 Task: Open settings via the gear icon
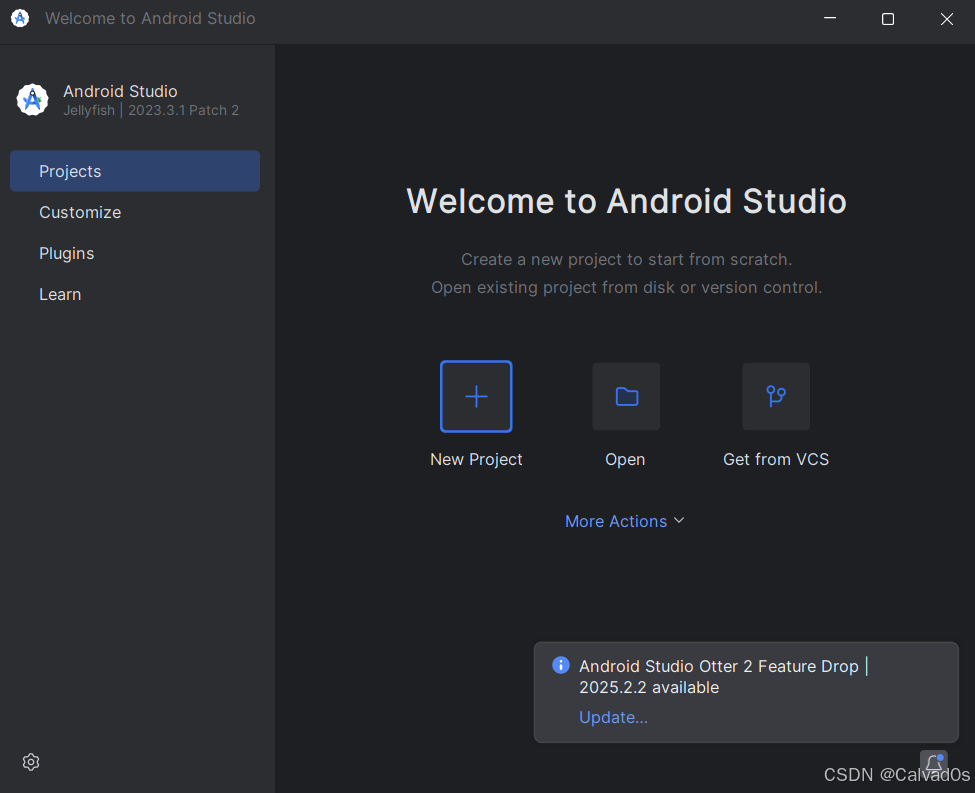[31, 762]
